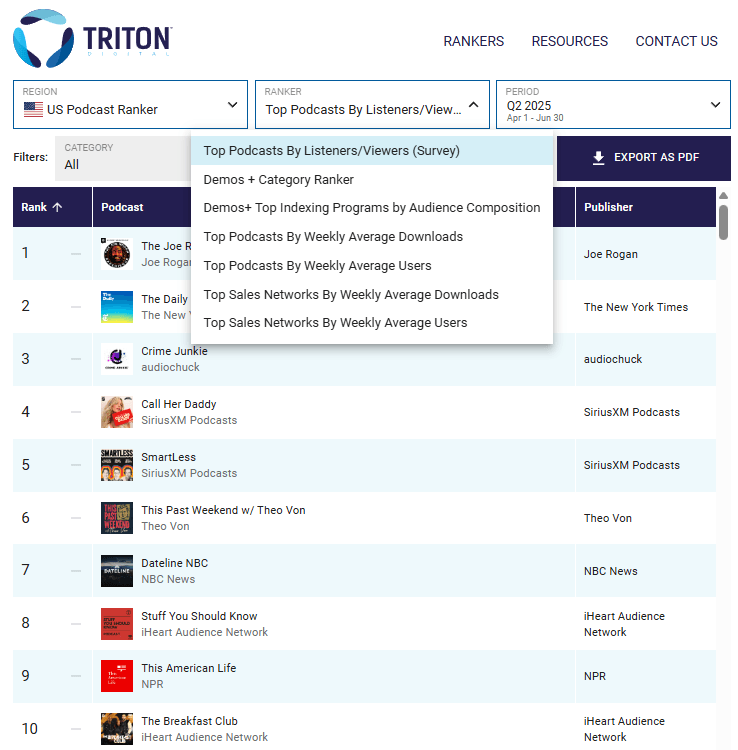Open Stuff You Should Know artwork
Viewport: 738px width, 750px height.
117,624
